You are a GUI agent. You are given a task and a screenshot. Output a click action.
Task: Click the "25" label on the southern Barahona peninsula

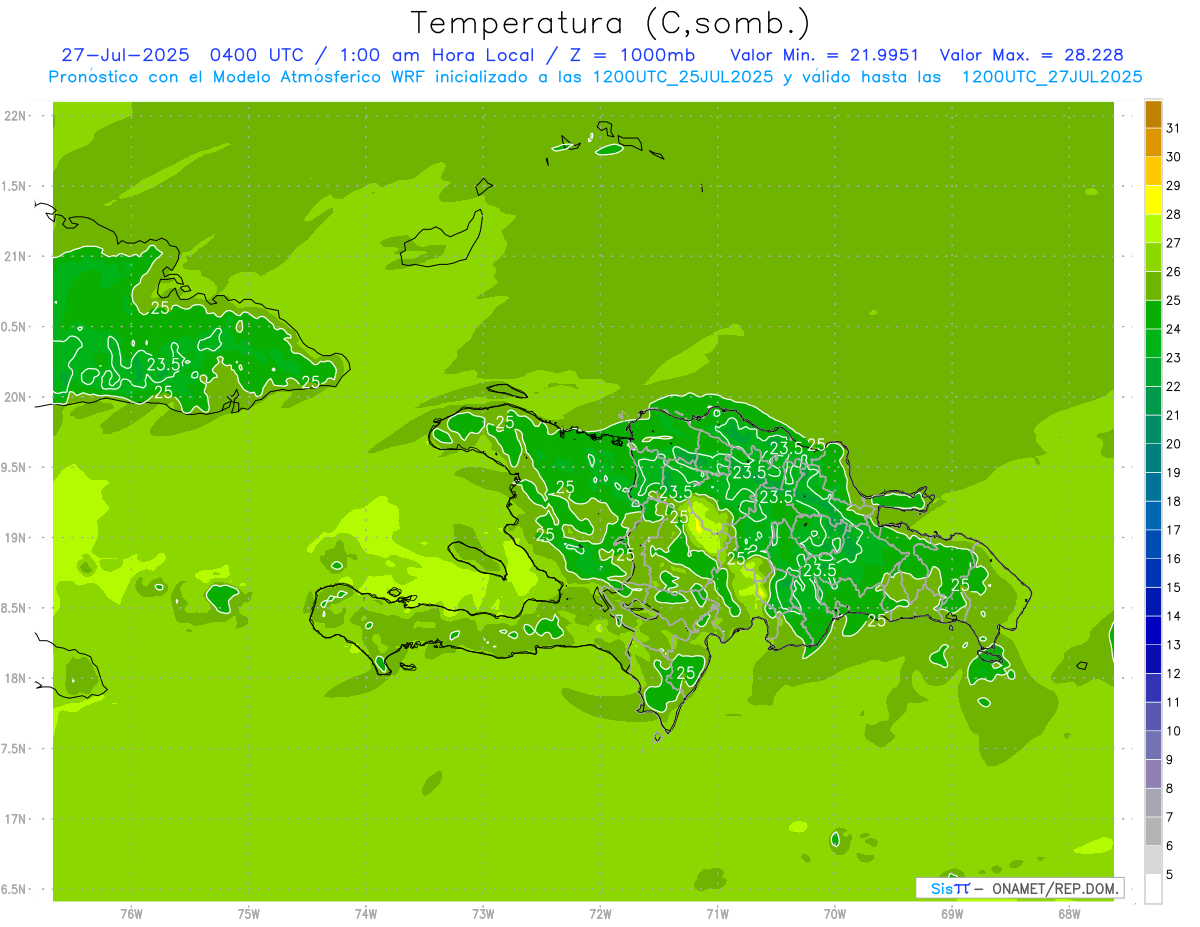(686, 673)
